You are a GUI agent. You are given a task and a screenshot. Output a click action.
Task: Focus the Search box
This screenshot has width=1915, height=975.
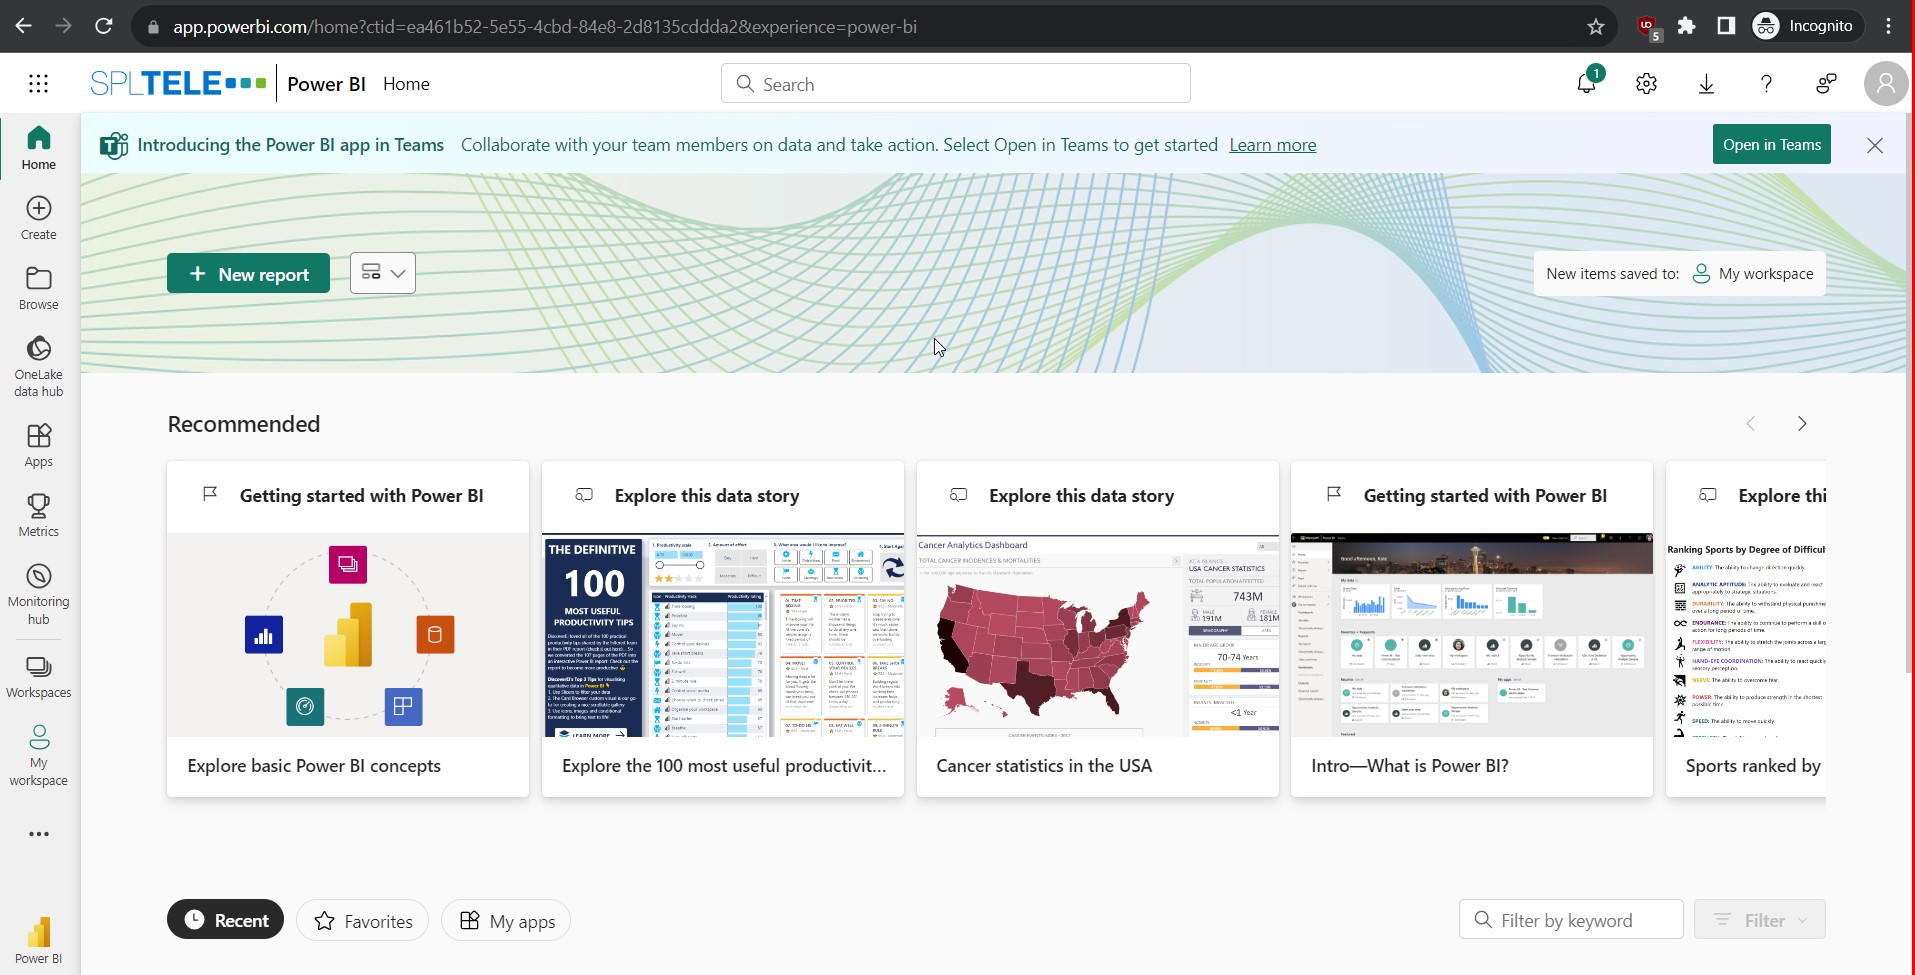[955, 84]
